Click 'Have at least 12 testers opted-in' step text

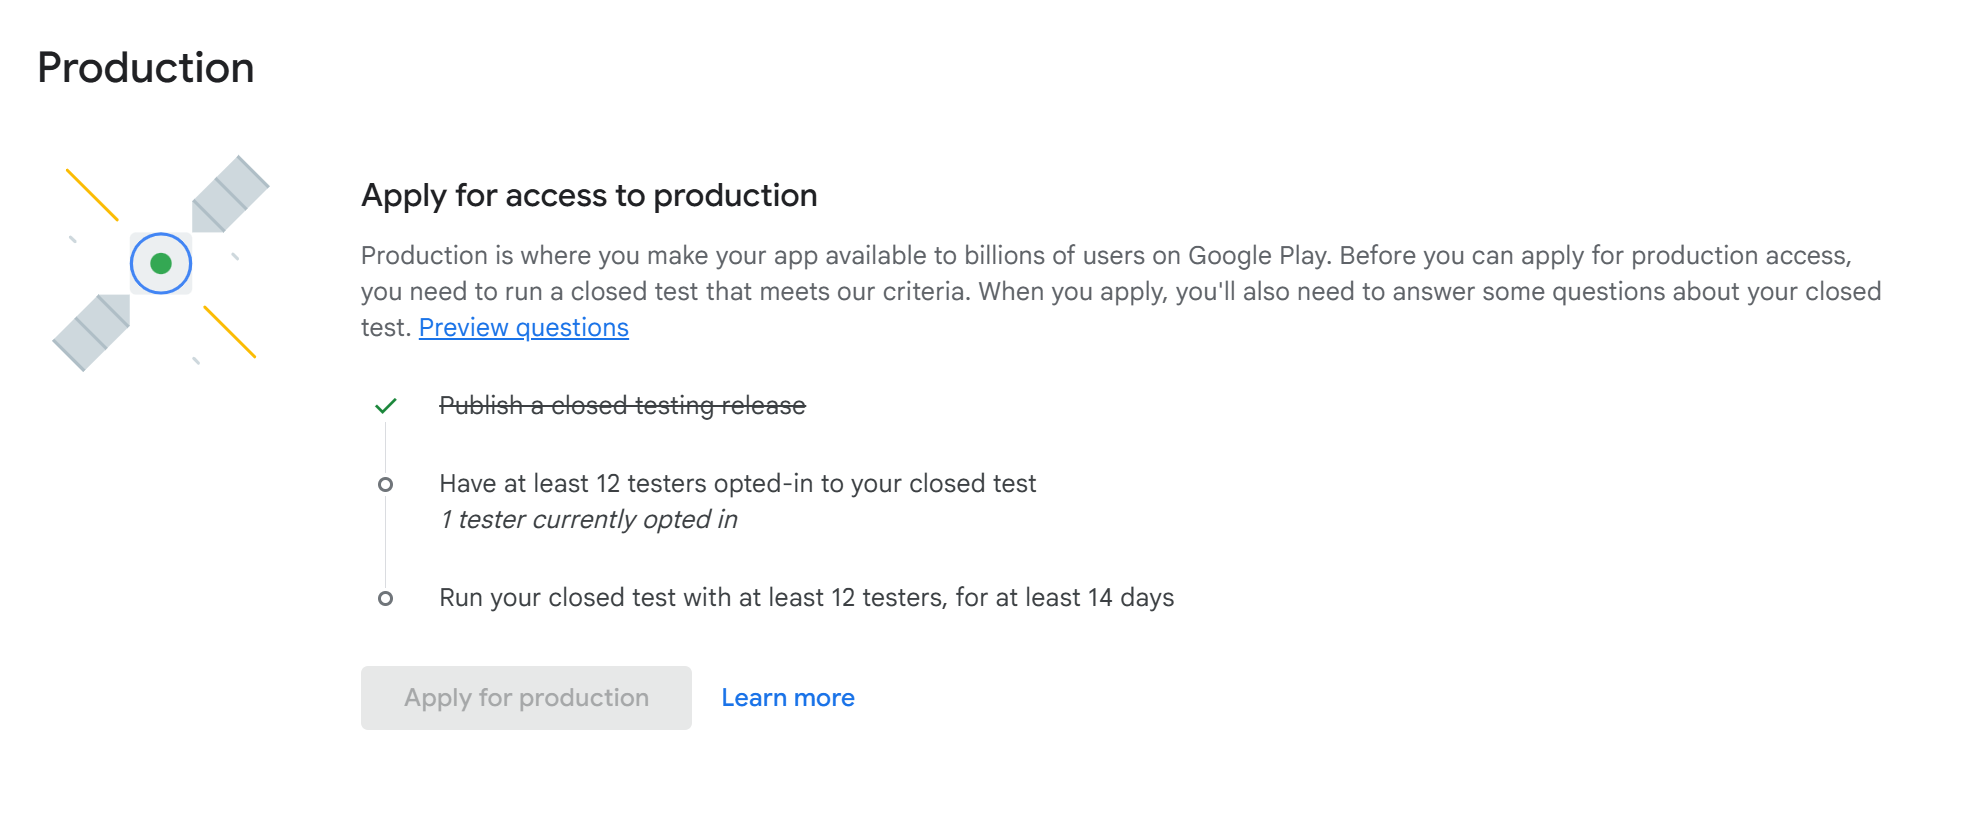click(737, 484)
